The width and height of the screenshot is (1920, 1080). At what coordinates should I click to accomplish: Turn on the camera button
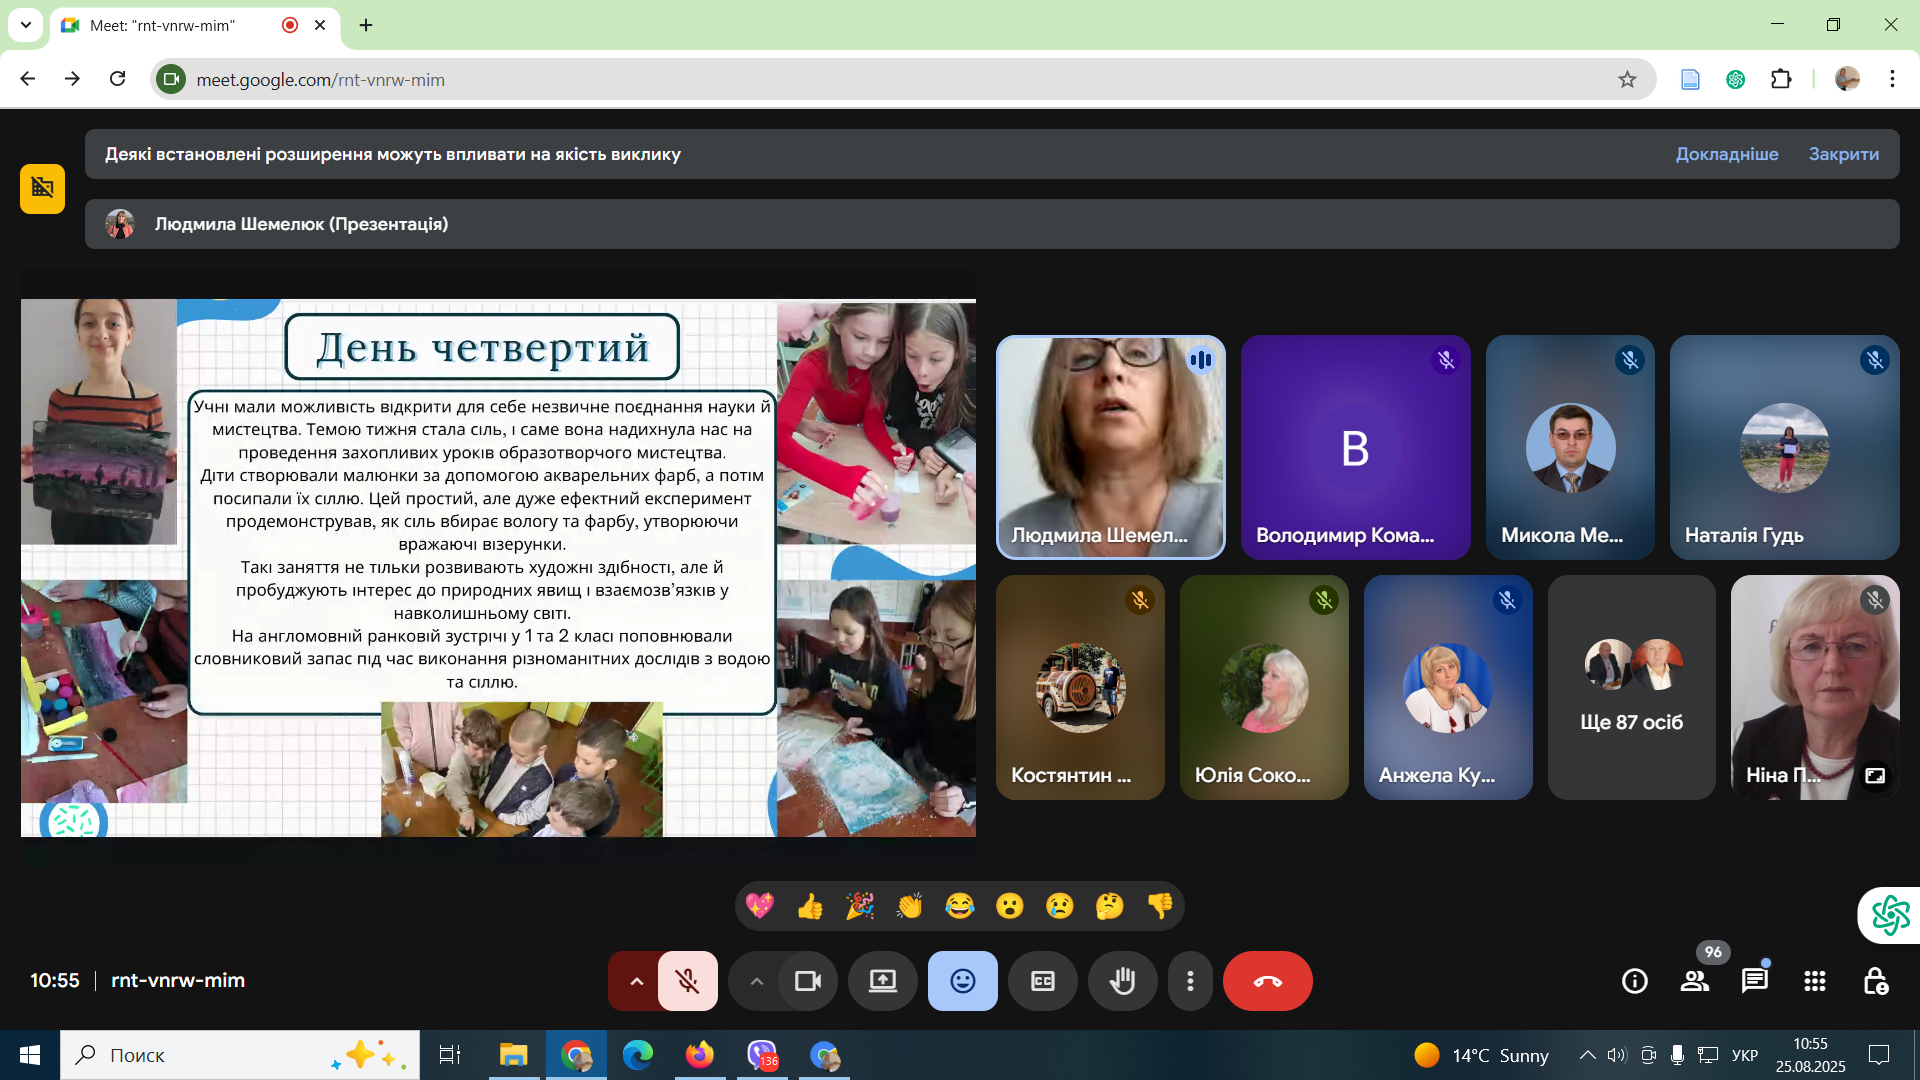point(807,981)
